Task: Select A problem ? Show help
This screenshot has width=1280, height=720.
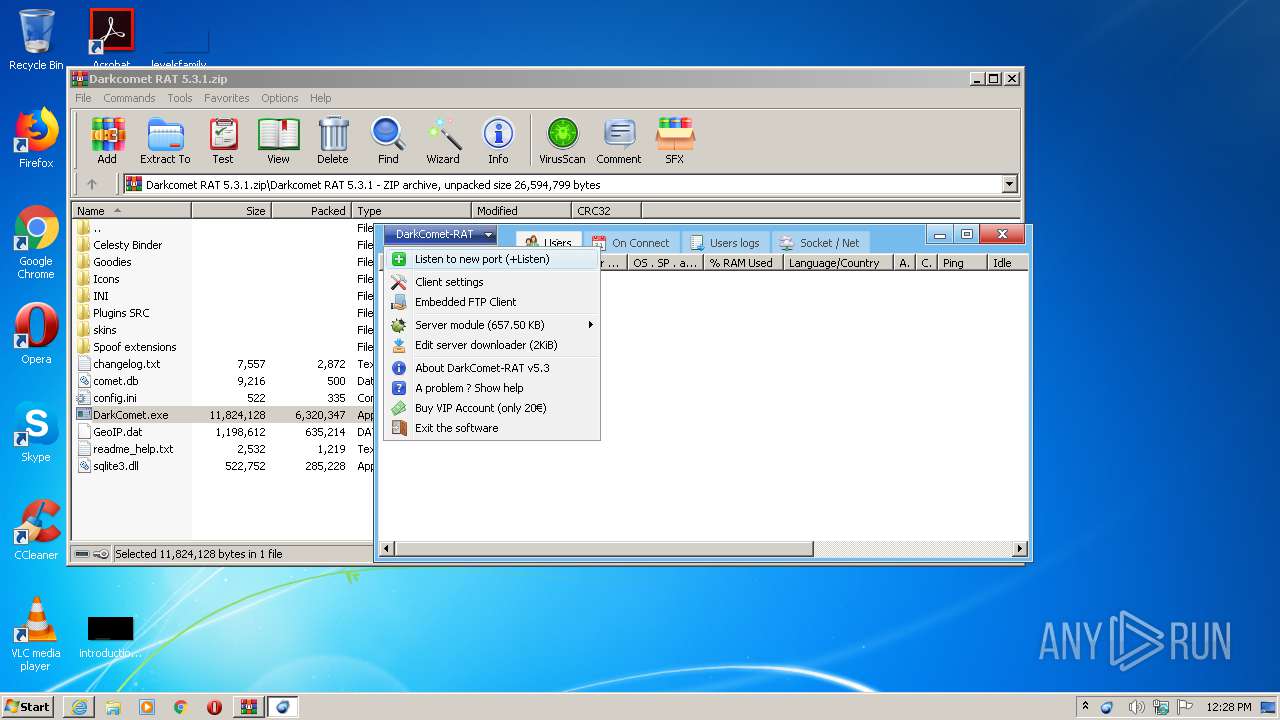Action: [x=492, y=388]
